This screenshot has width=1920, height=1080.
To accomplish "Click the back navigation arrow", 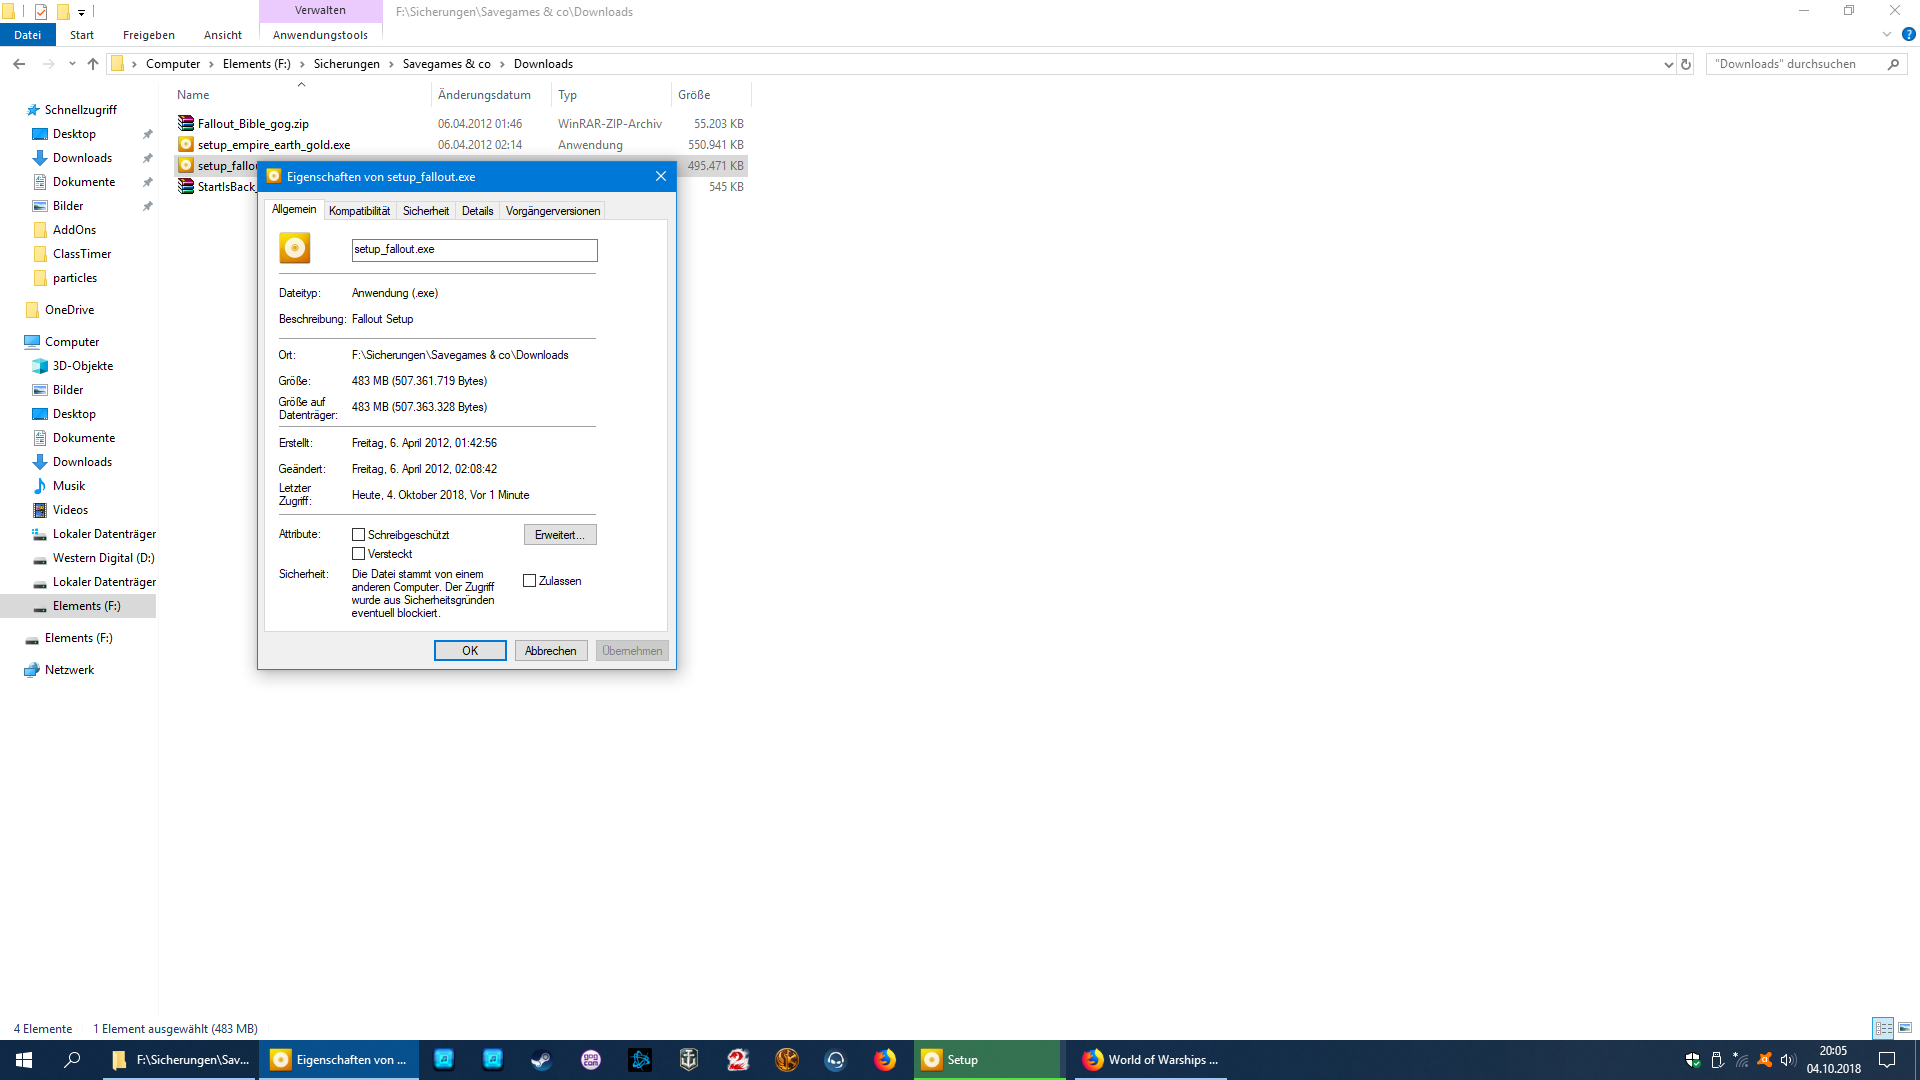I will [19, 64].
